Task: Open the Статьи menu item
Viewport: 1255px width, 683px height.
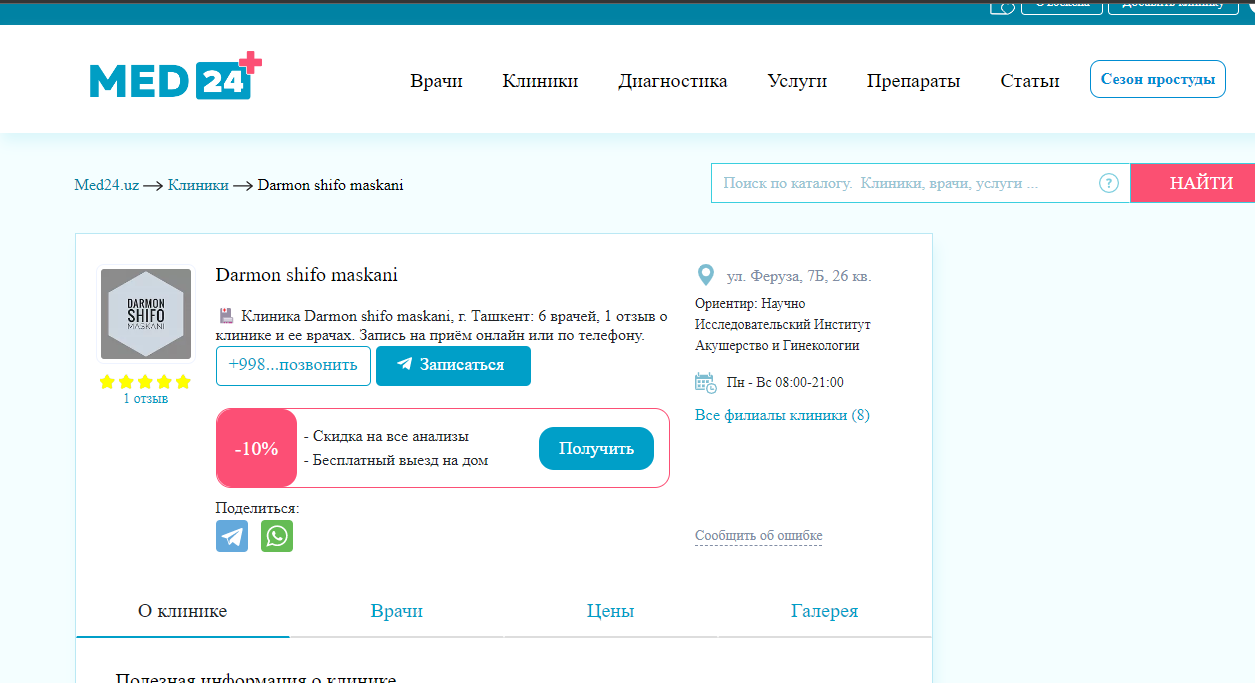Action: click(1030, 81)
